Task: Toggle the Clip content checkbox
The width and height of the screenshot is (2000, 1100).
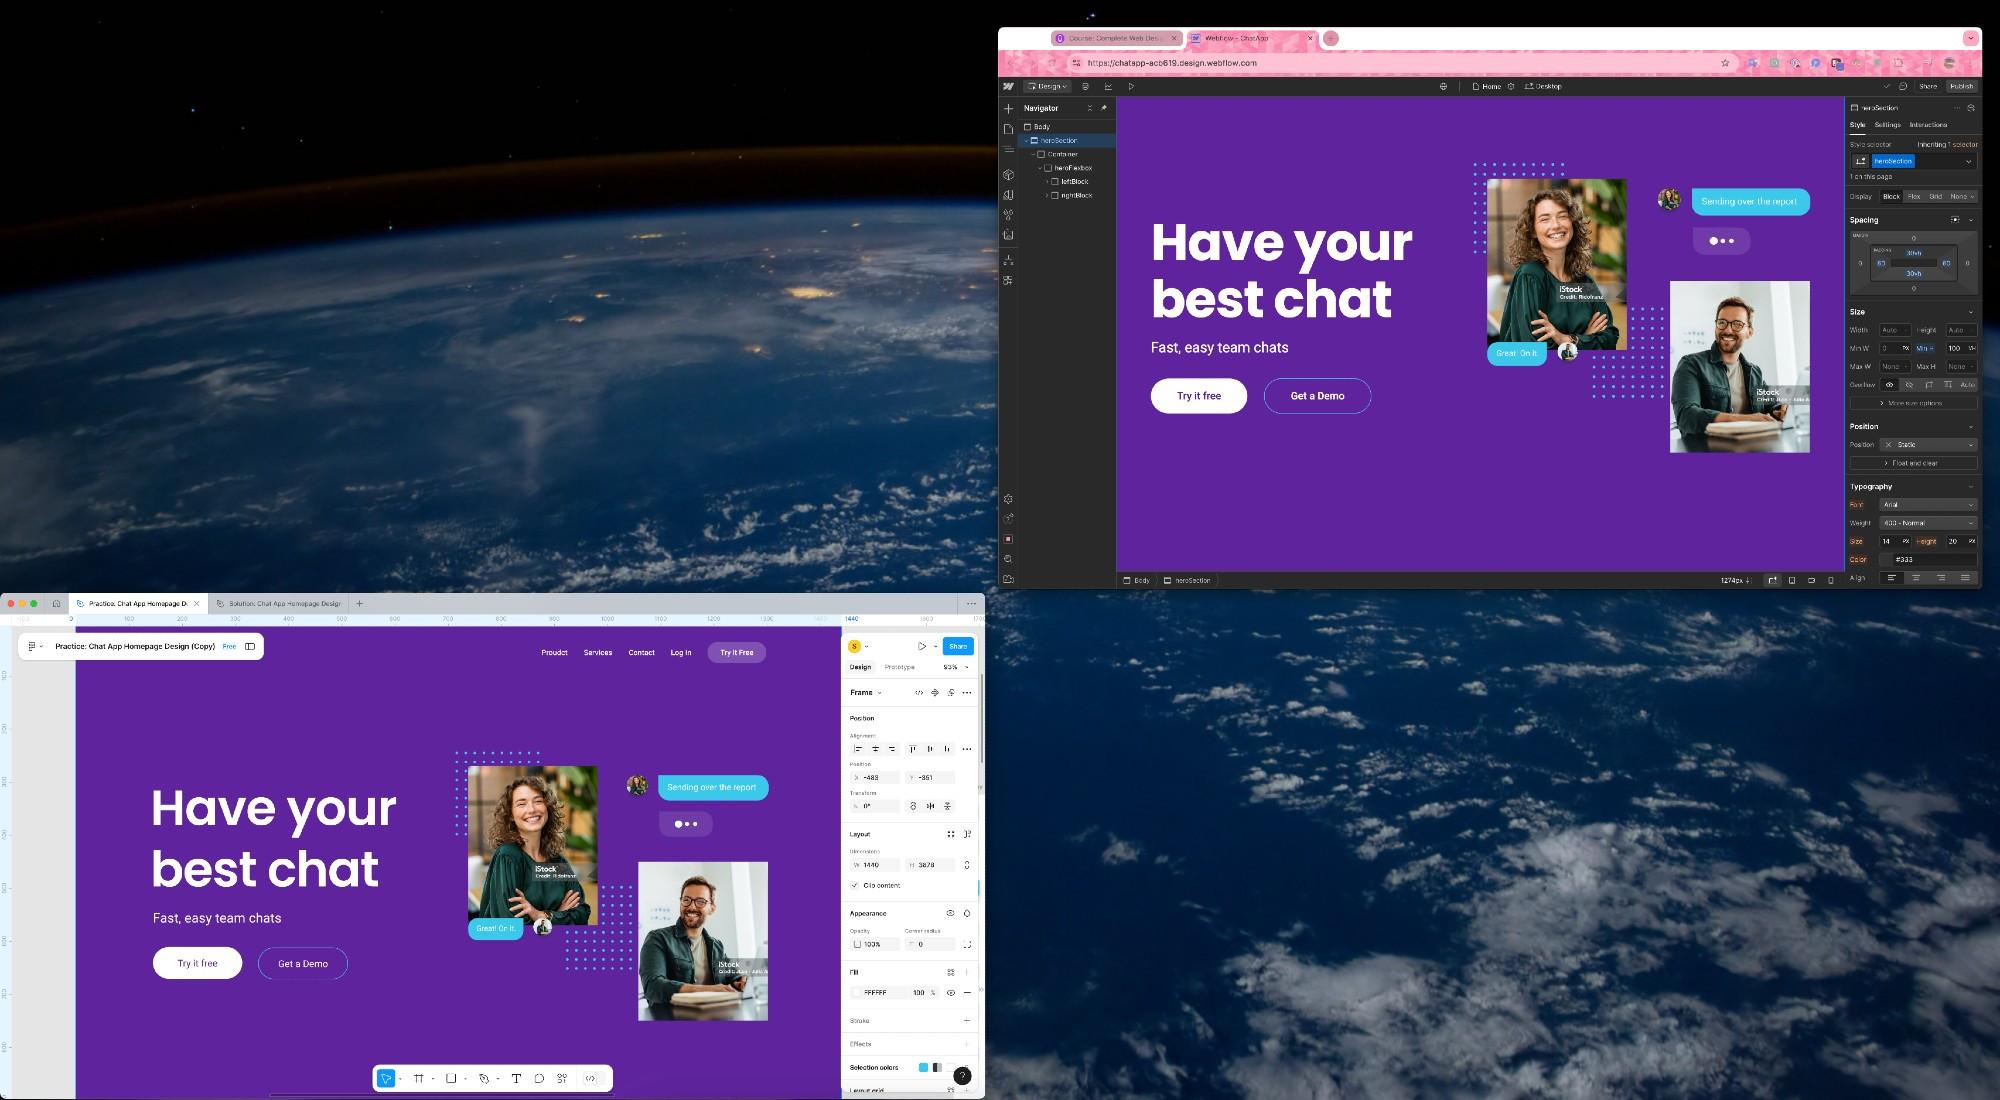Action: click(x=854, y=885)
